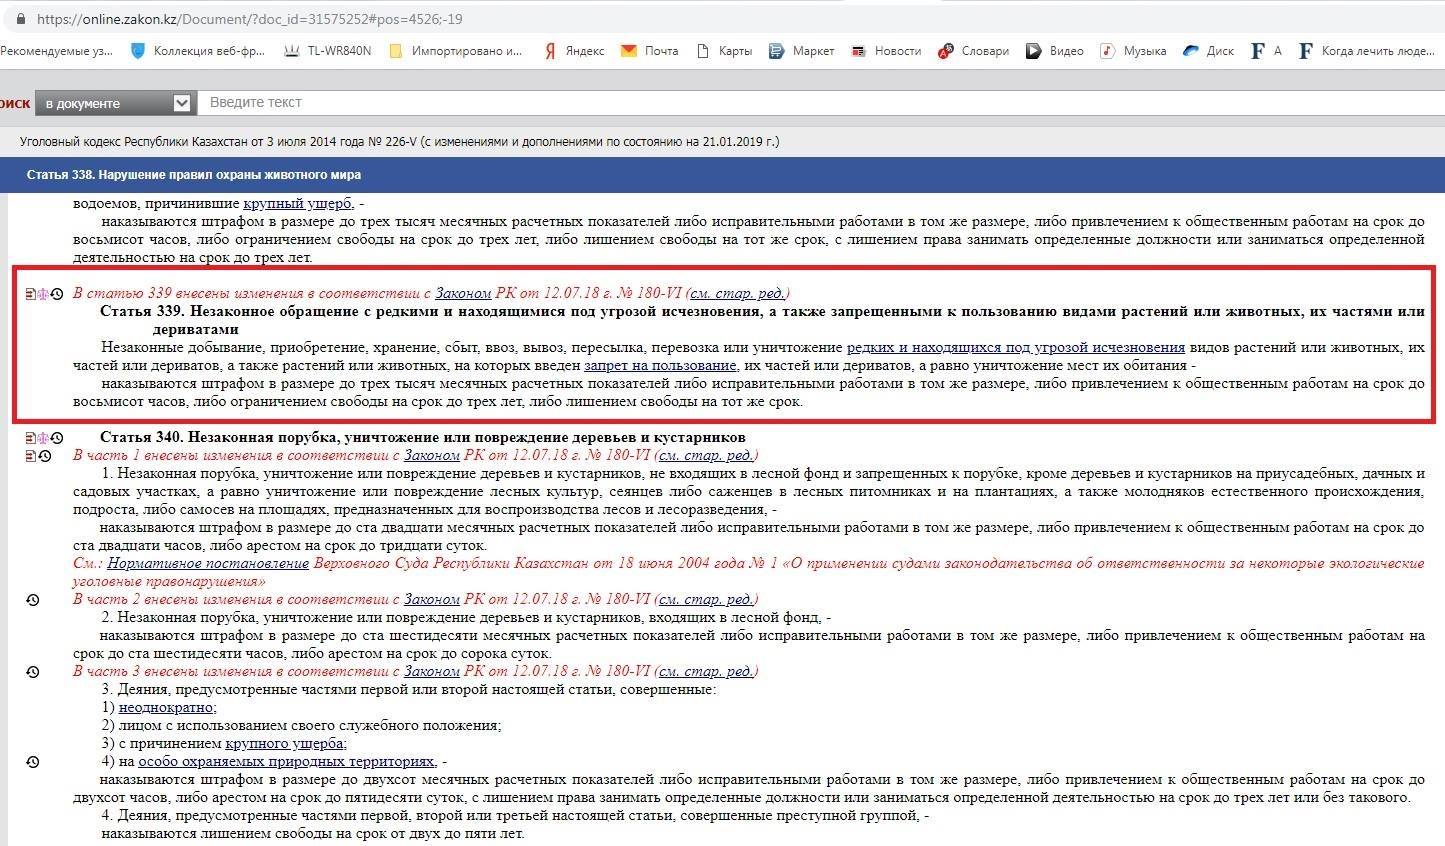
Task: Click heading 'Статья 340. Незаконная порубка'
Action: (422, 438)
